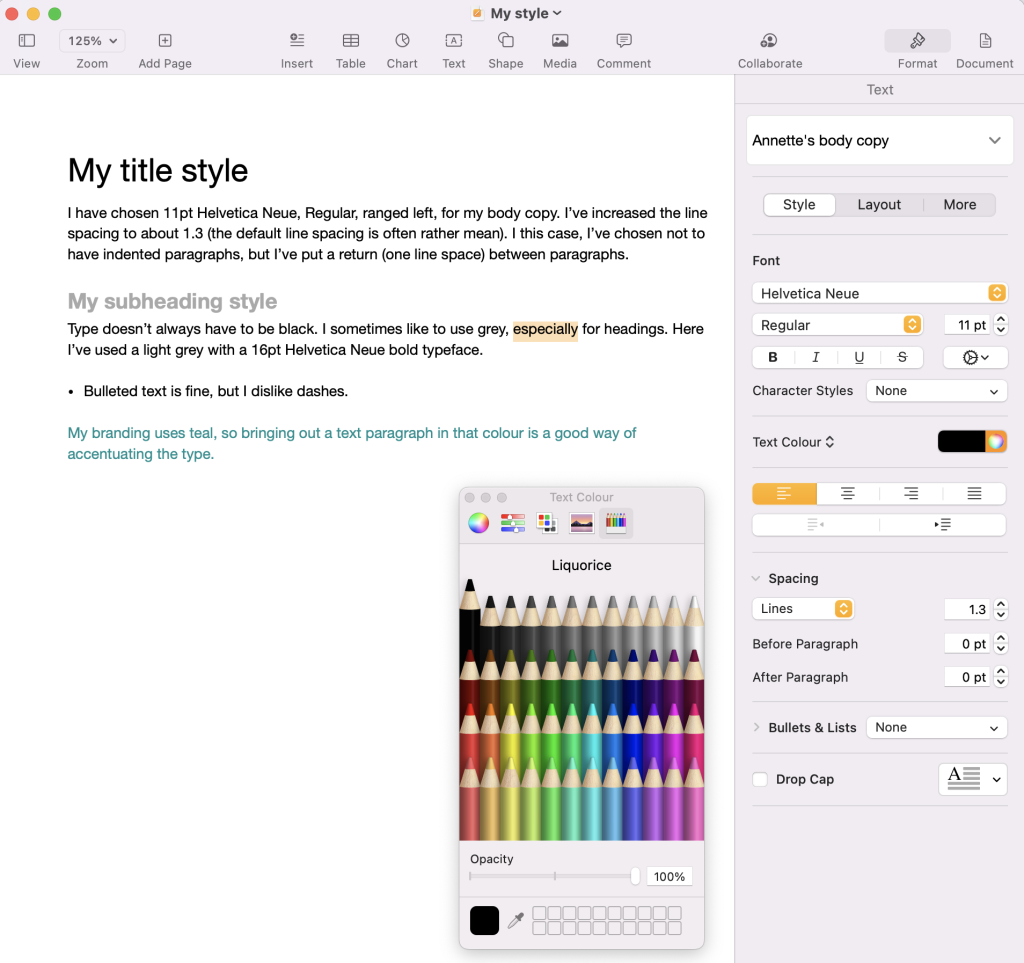Image resolution: width=1024 pixels, height=963 pixels.
Task: Increase After Paragraph spacing
Action: coord(1001,672)
